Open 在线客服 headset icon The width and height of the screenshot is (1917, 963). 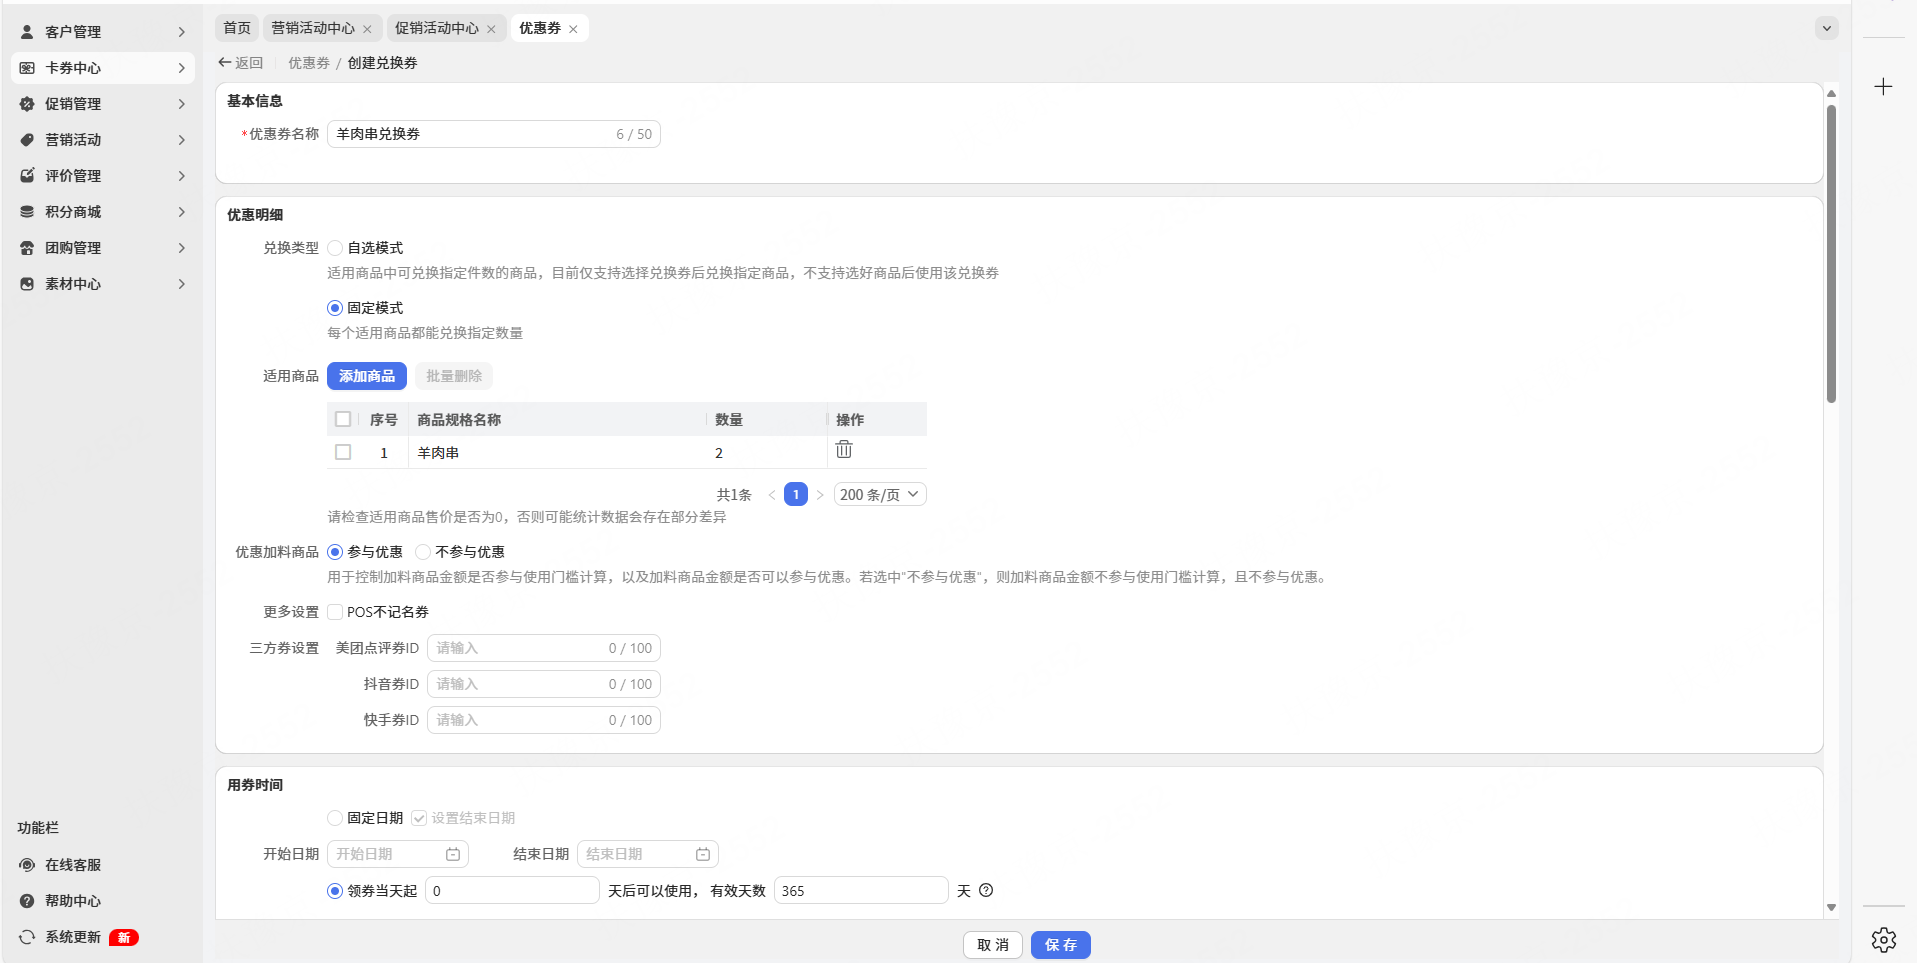27,865
